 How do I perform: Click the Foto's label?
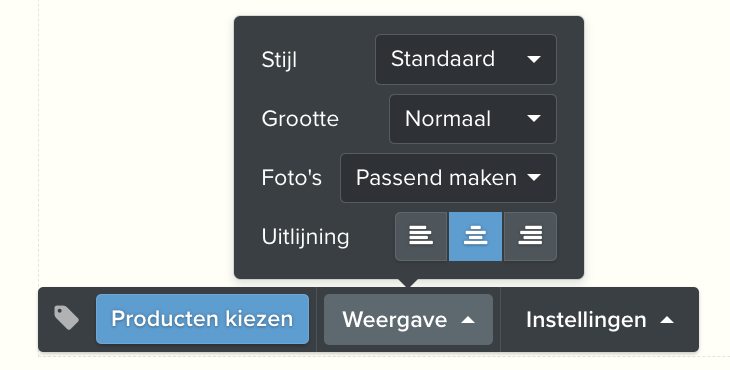[291, 178]
